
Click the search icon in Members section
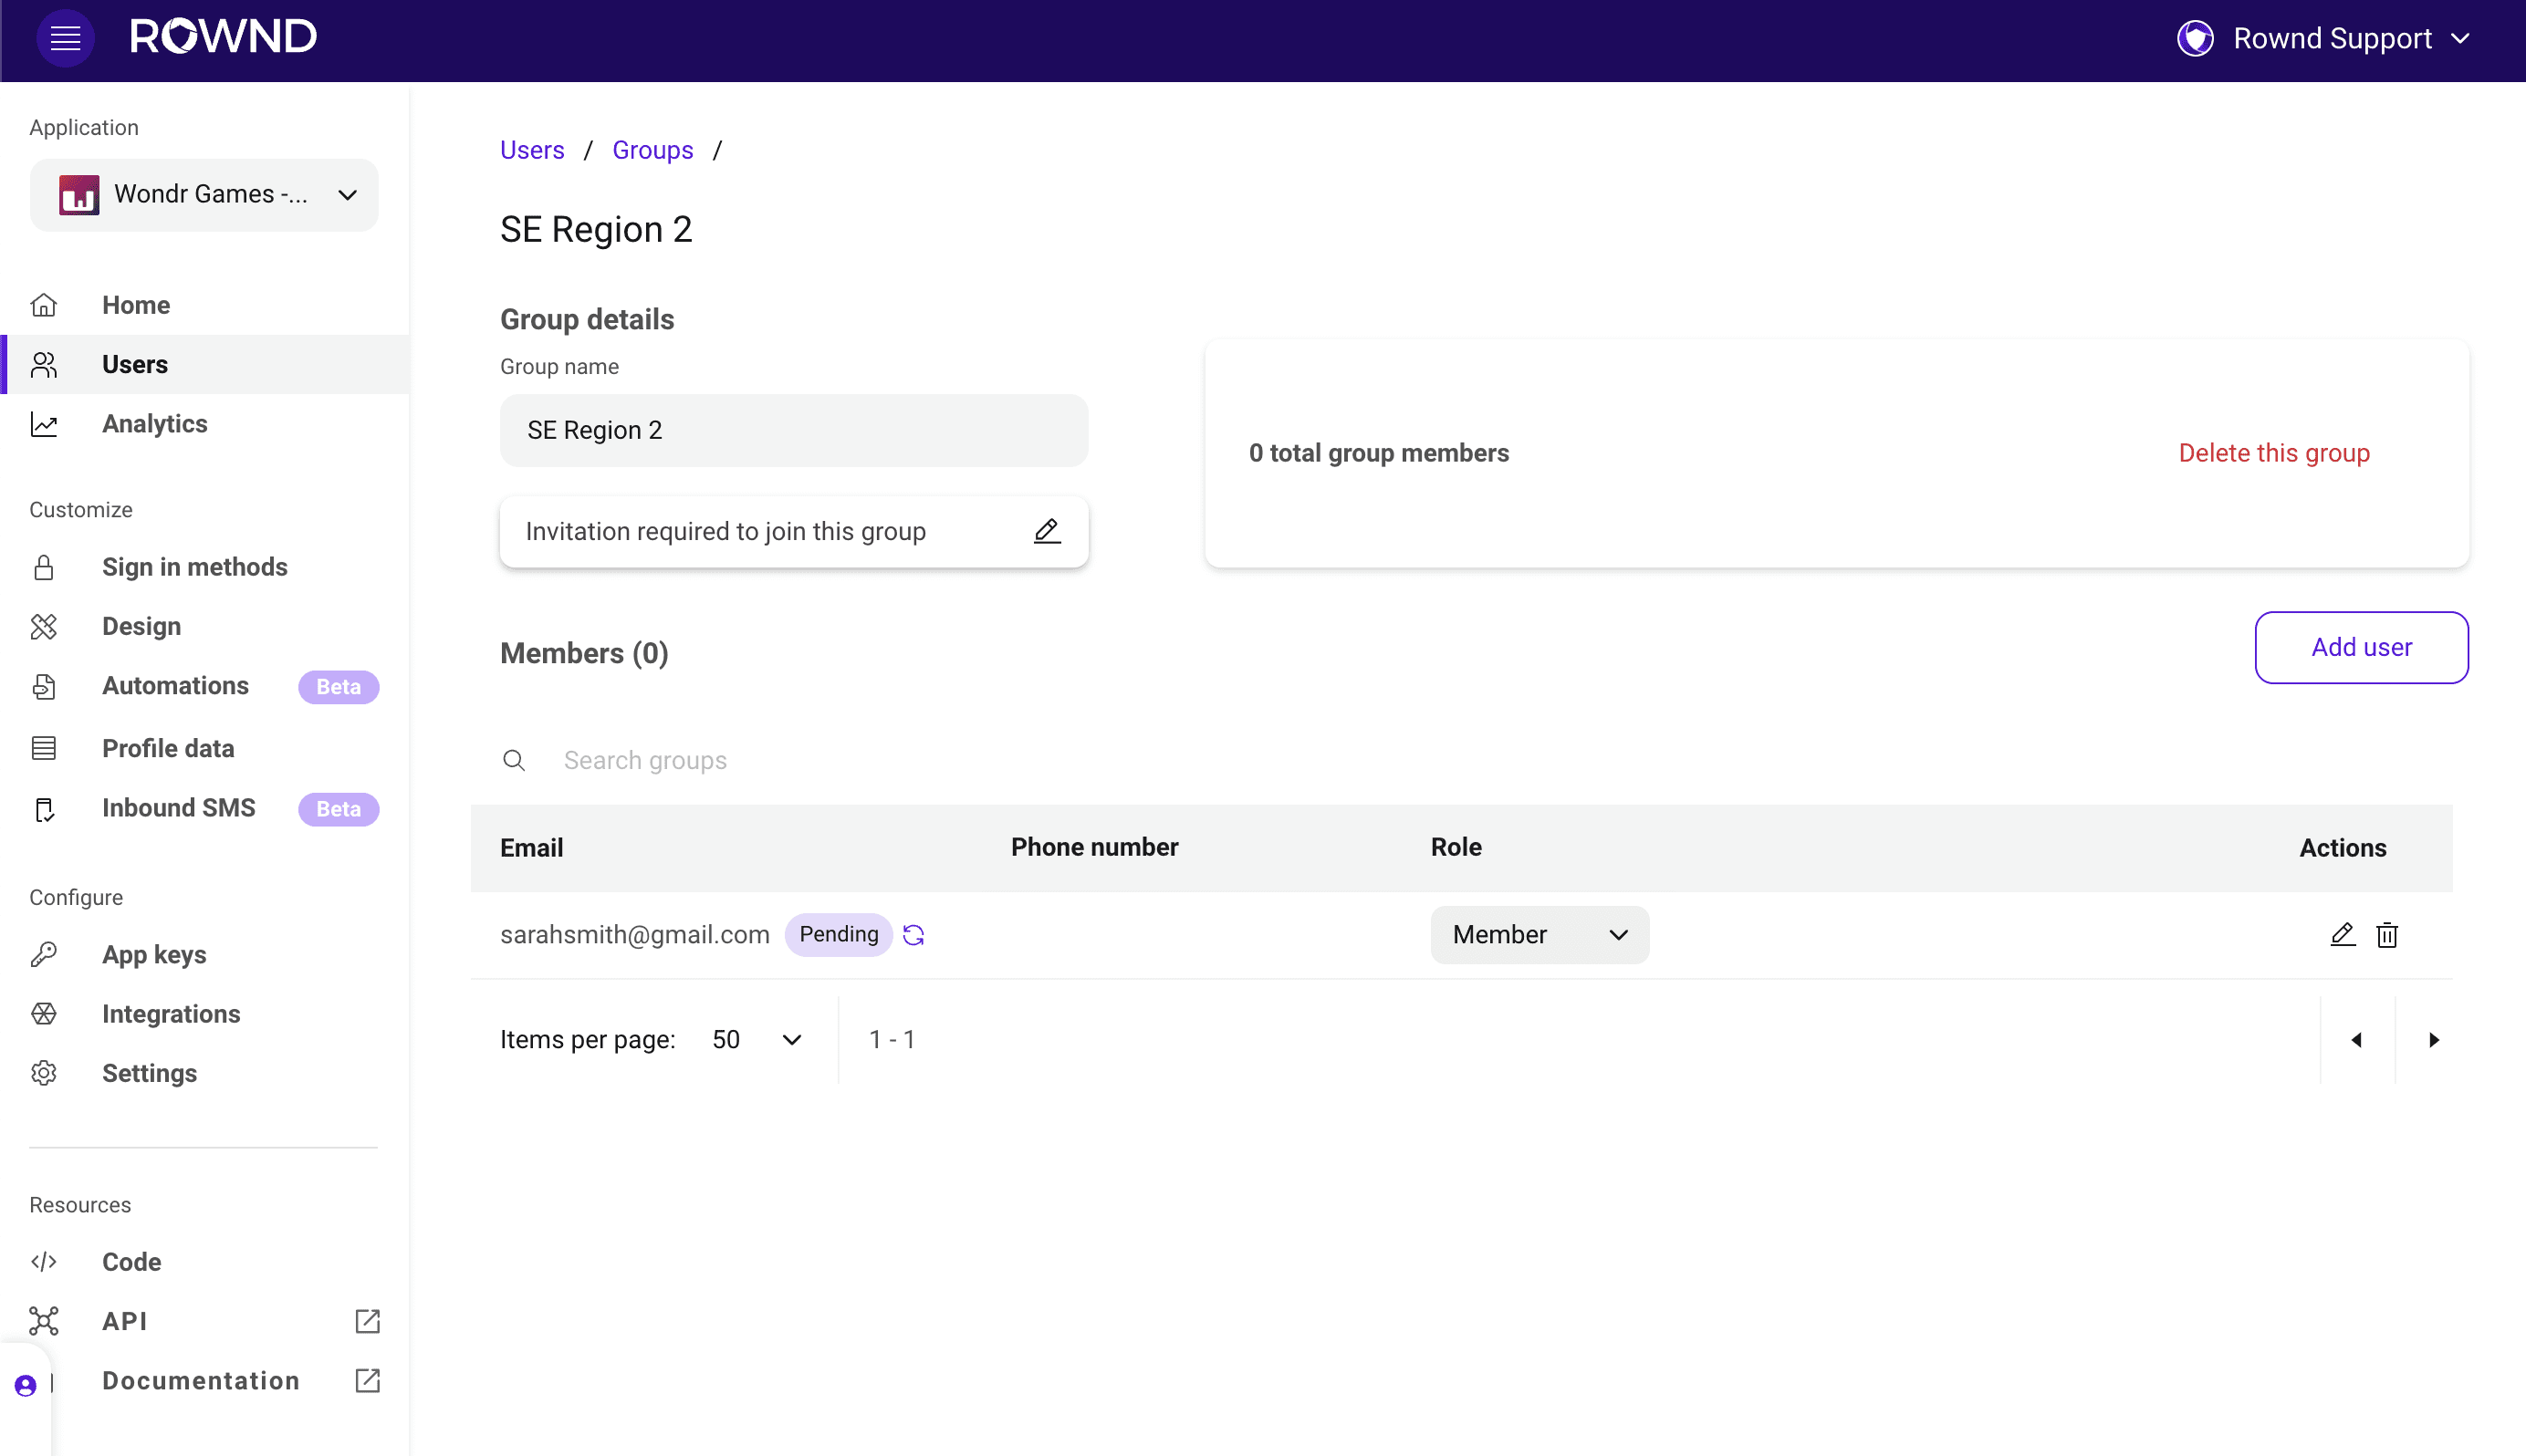(x=514, y=759)
